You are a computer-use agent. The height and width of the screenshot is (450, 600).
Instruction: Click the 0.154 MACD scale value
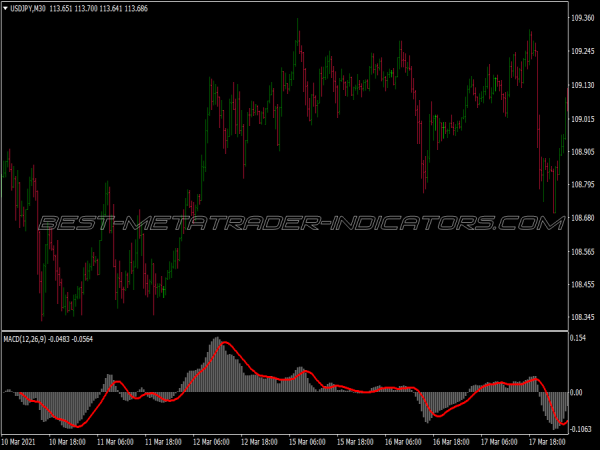pos(578,338)
